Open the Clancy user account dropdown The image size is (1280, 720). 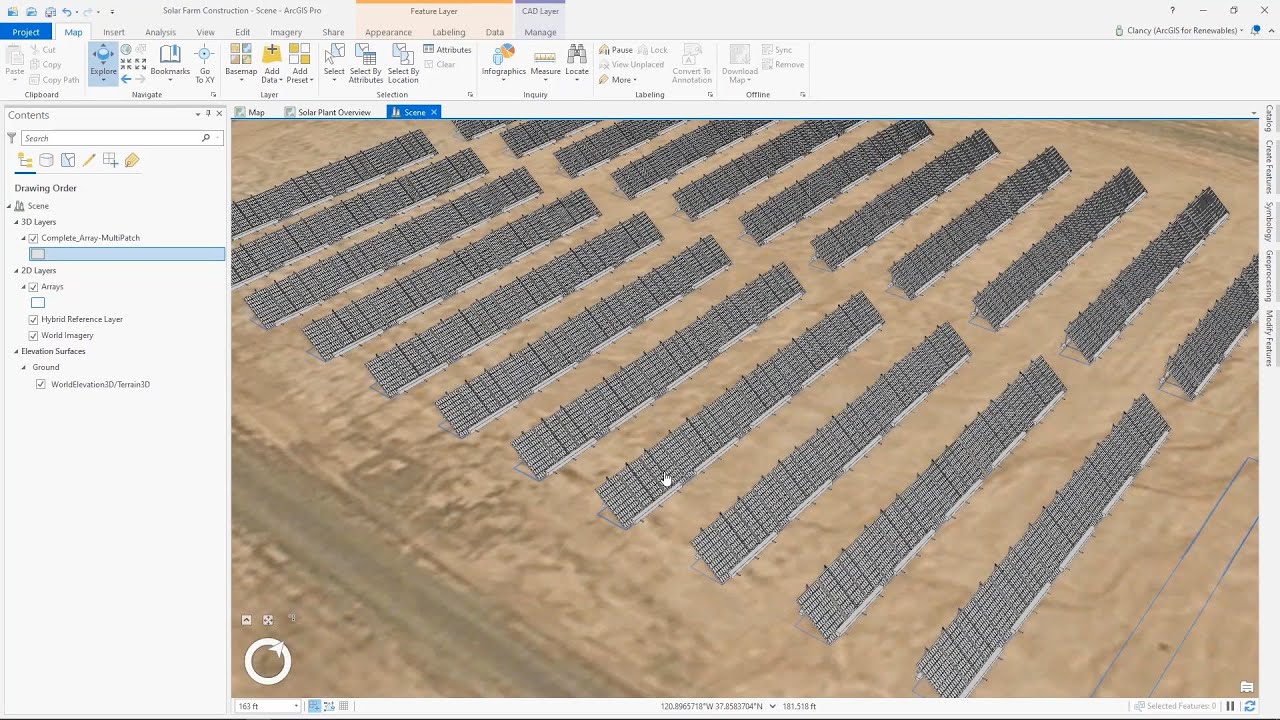pos(1180,31)
